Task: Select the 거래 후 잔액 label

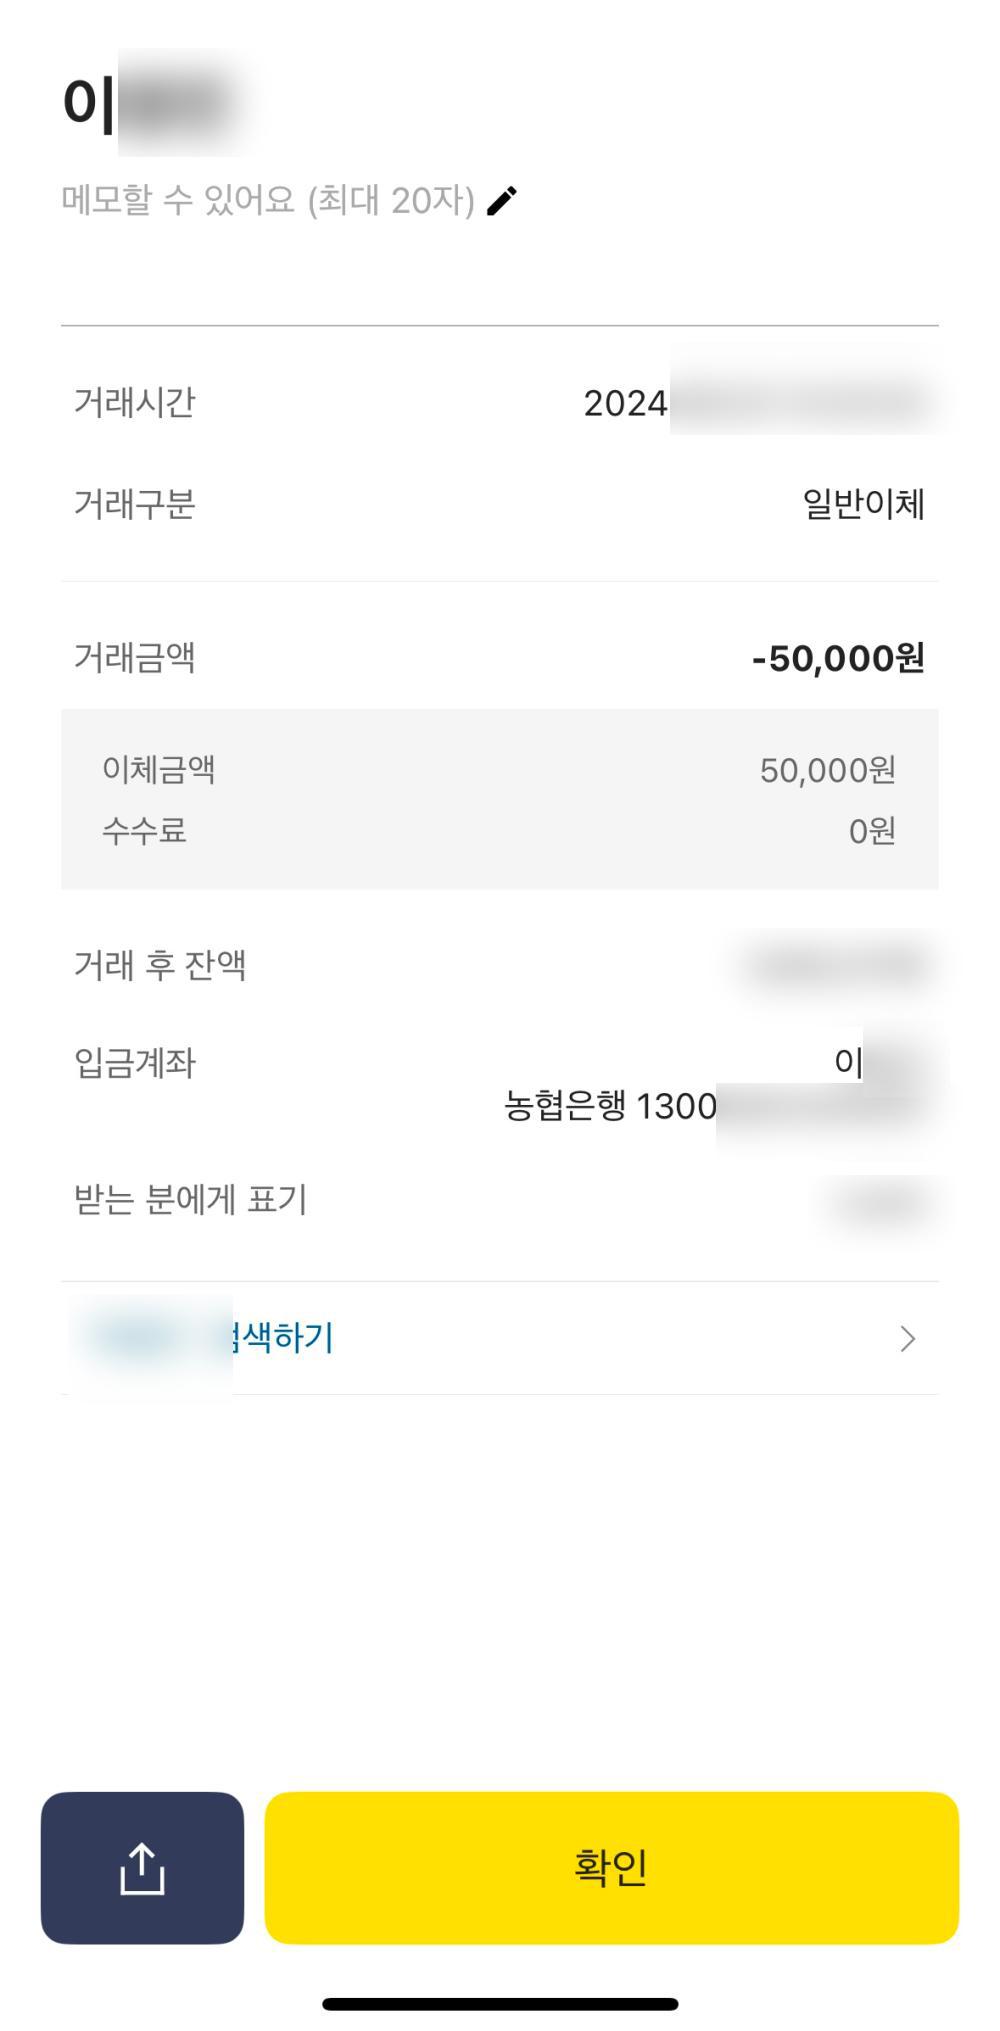Action: [160, 965]
